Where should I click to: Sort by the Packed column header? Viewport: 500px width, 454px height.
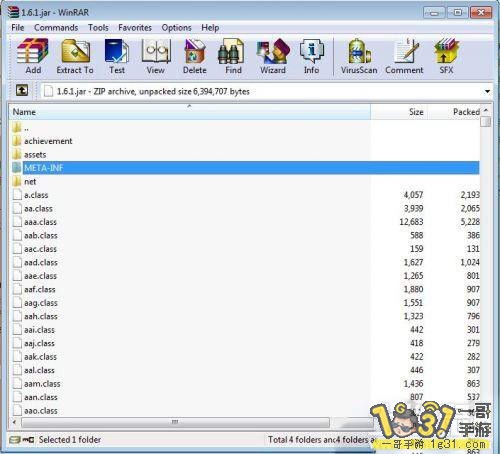pyautogui.click(x=454, y=112)
